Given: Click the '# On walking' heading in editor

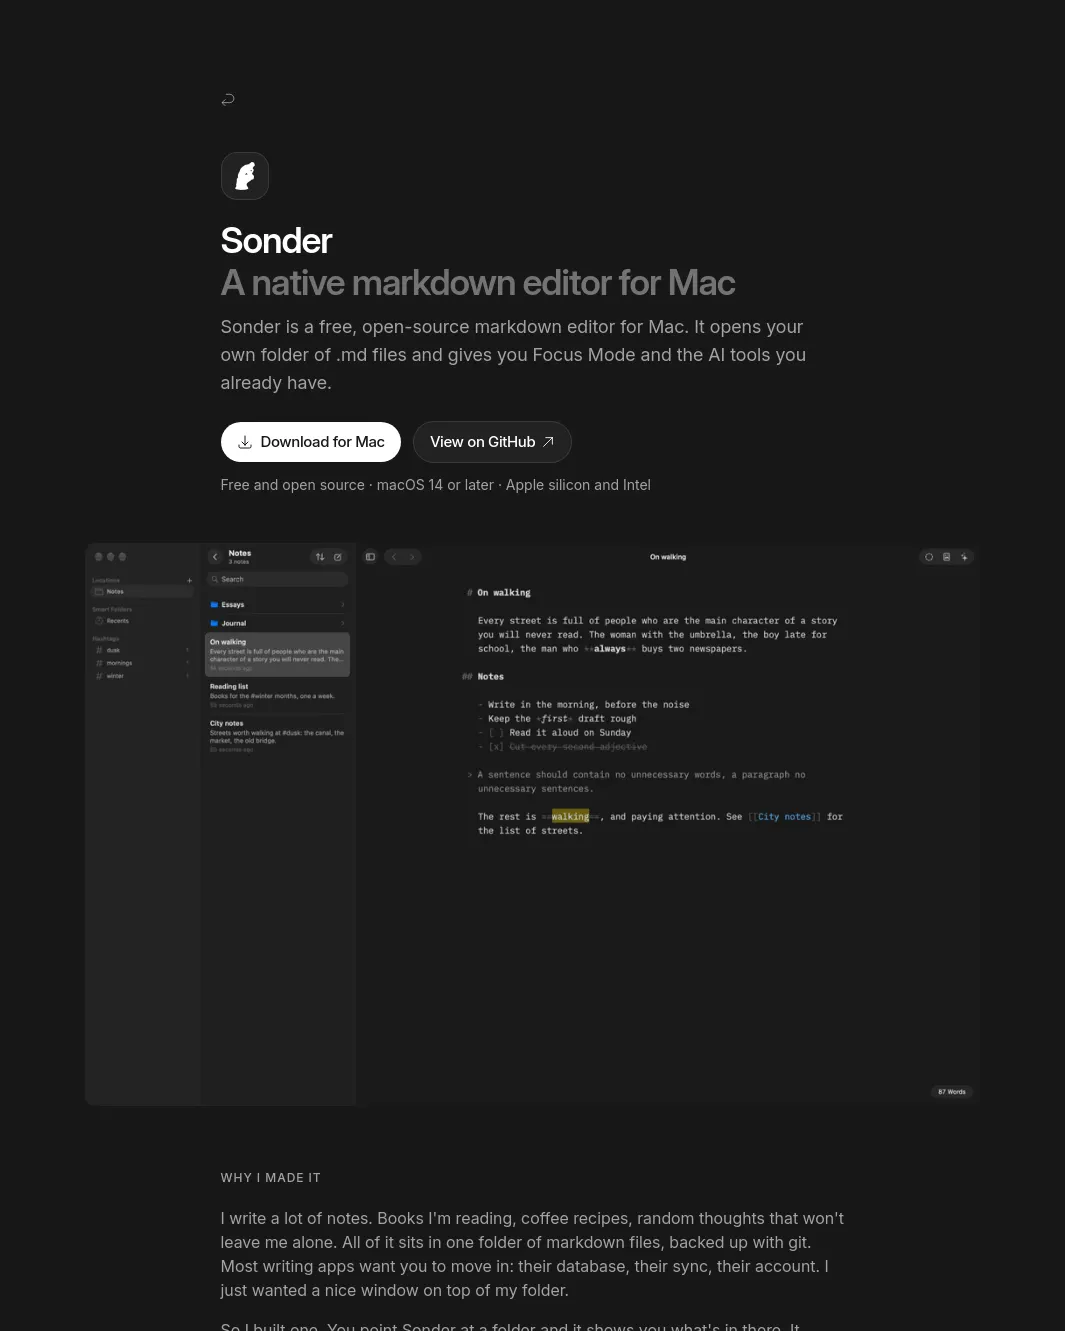Looking at the screenshot, I should point(499,593).
